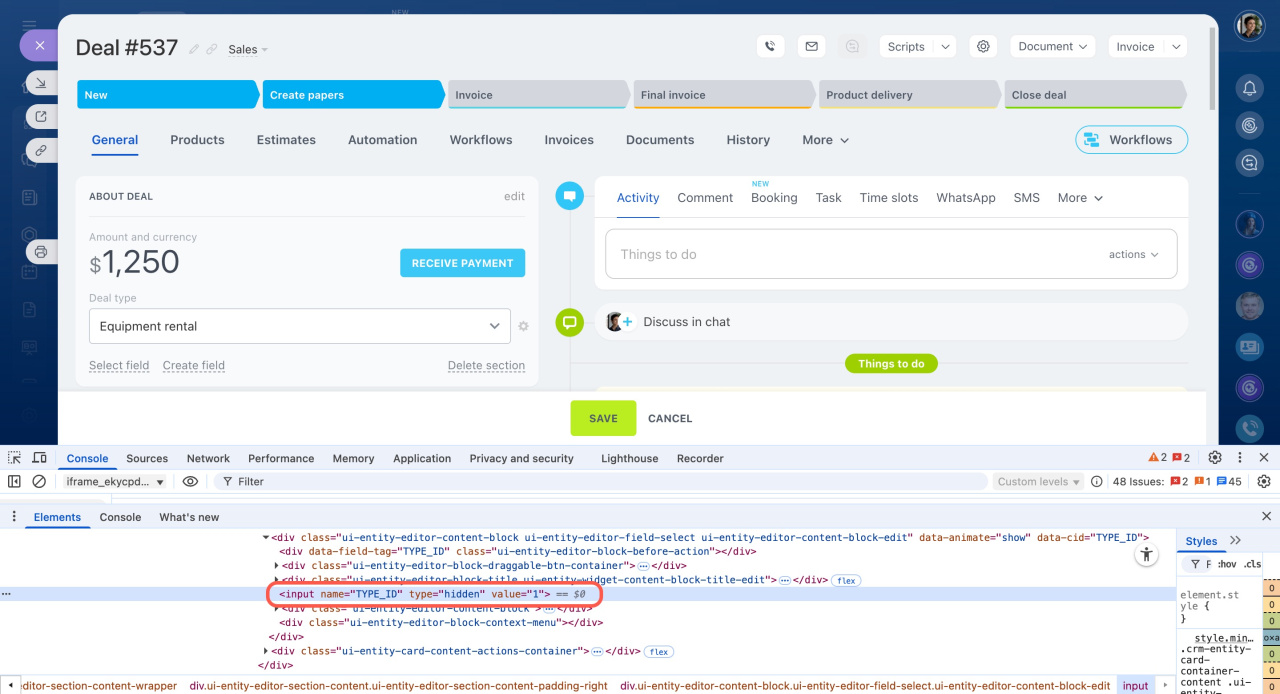Viewport: 1280px width, 694px height.
Task: Open the Deal type Equipment rental dropdown
Action: point(299,326)
